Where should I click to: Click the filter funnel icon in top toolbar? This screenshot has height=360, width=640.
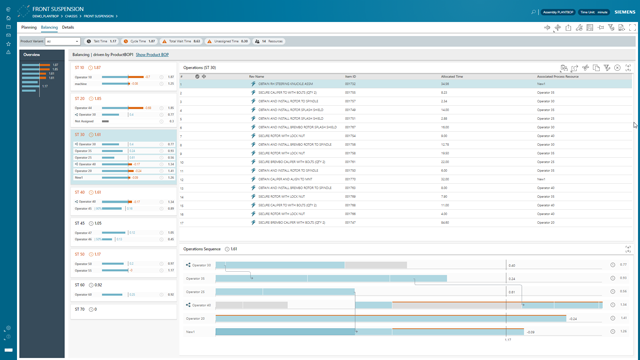(x=611, y=27)
